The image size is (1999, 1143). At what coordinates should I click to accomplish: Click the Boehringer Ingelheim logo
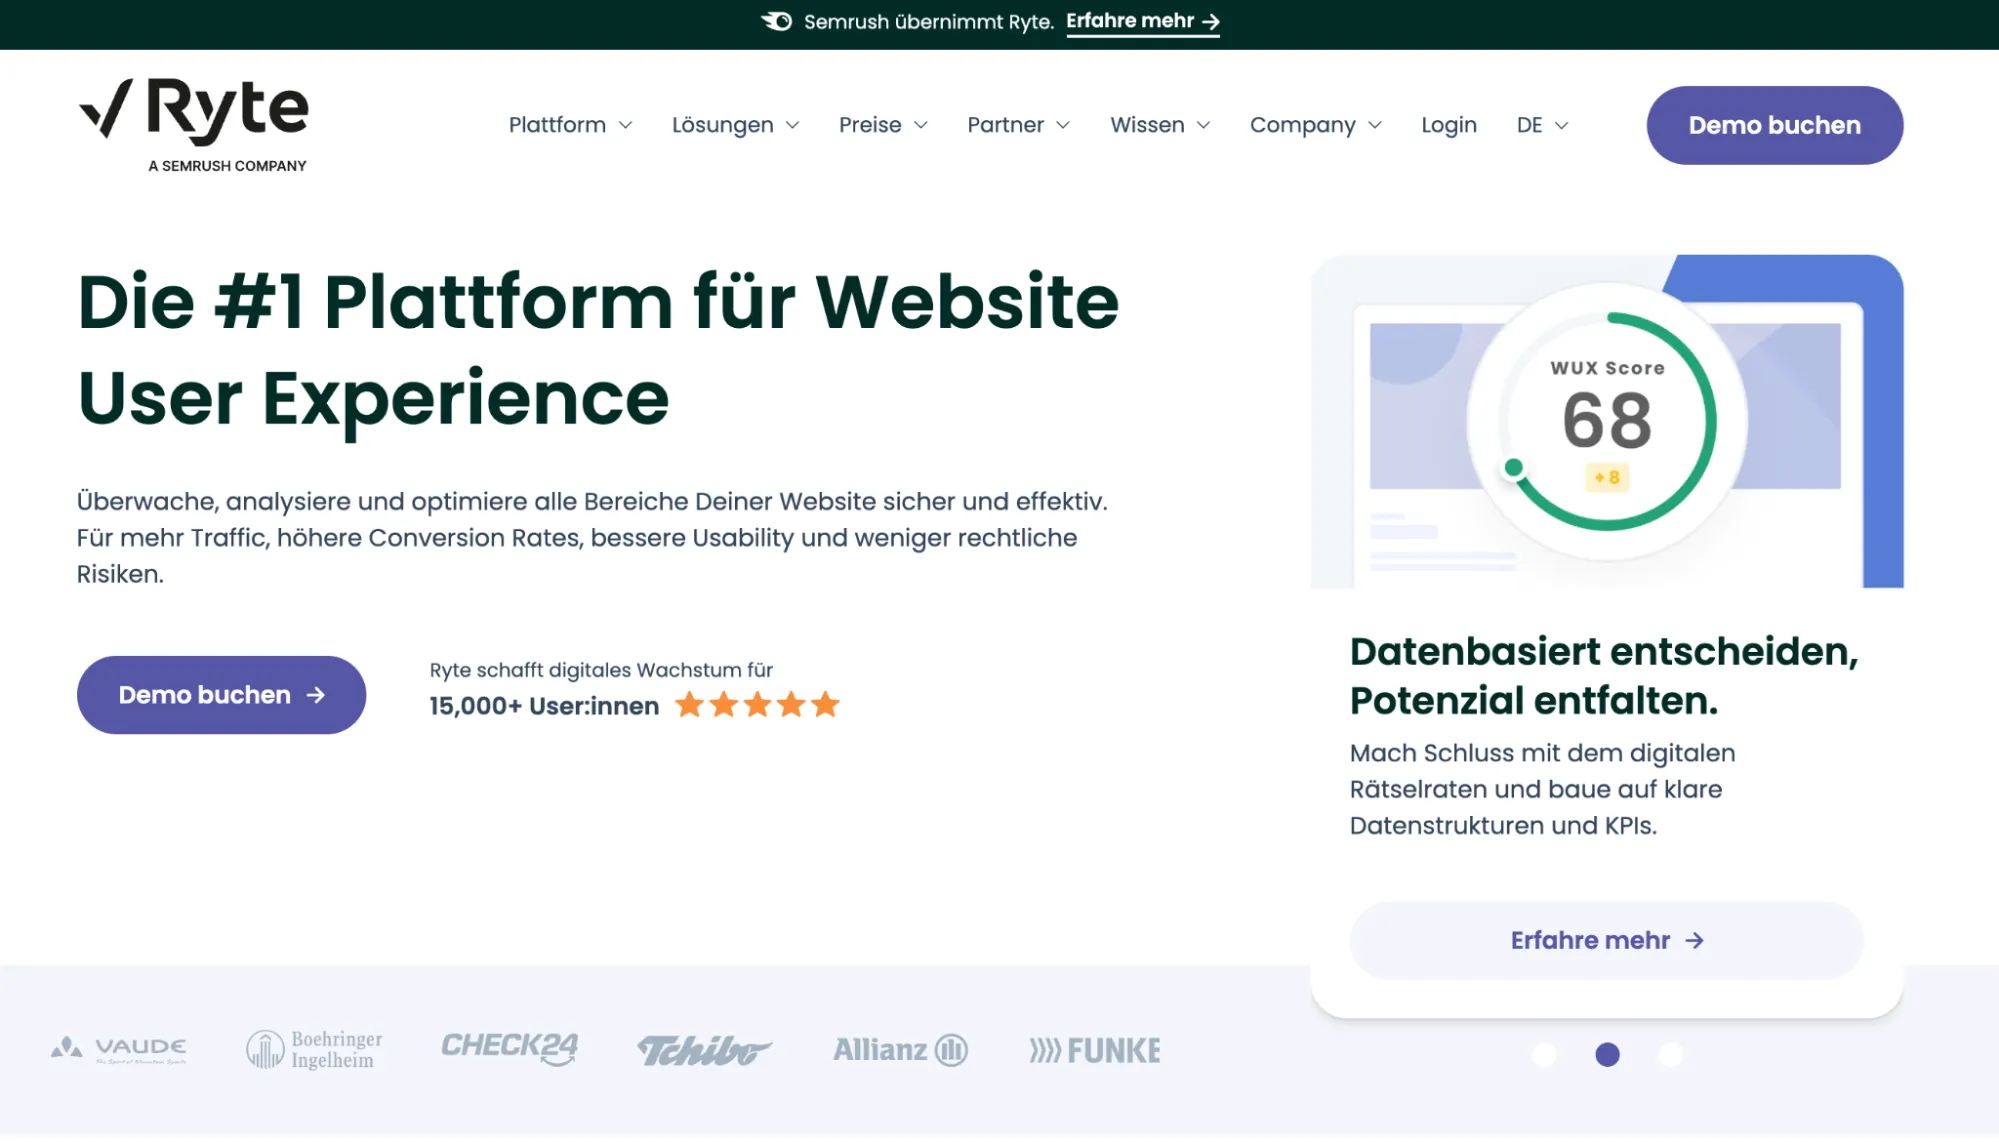point(314,1049)
